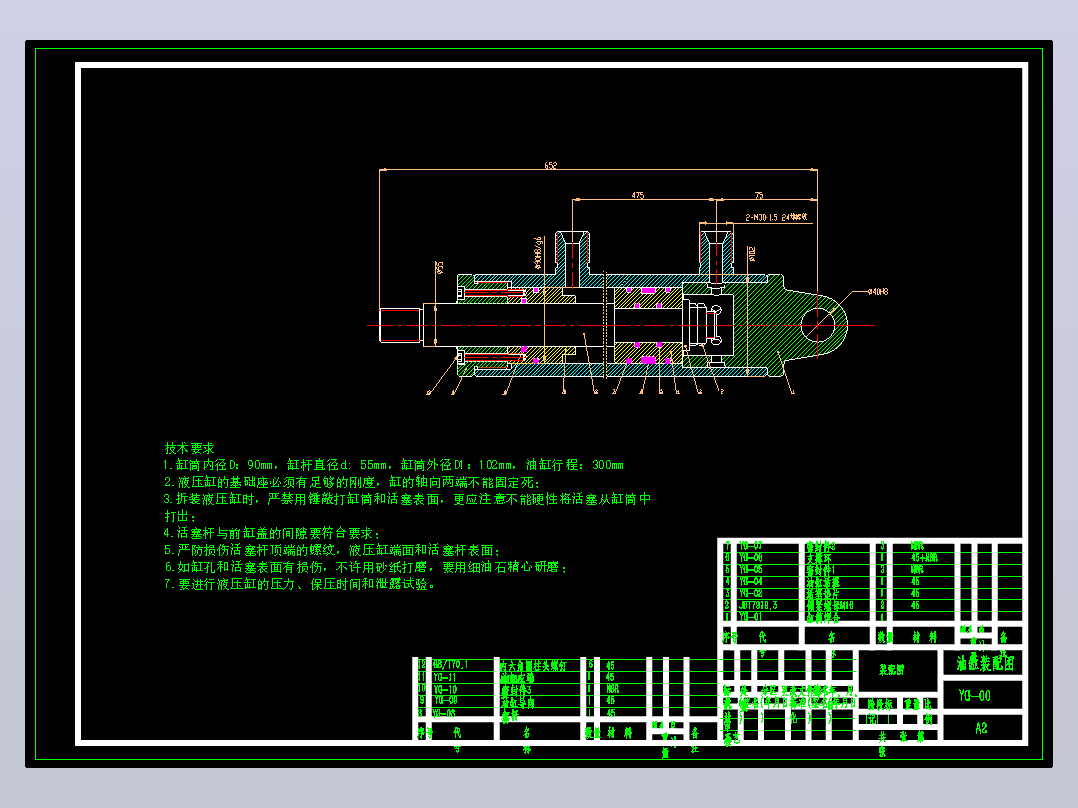1078x808 pixels.
Task: Click the GB/T70.1 standard code cell
Action: [450, 665]
